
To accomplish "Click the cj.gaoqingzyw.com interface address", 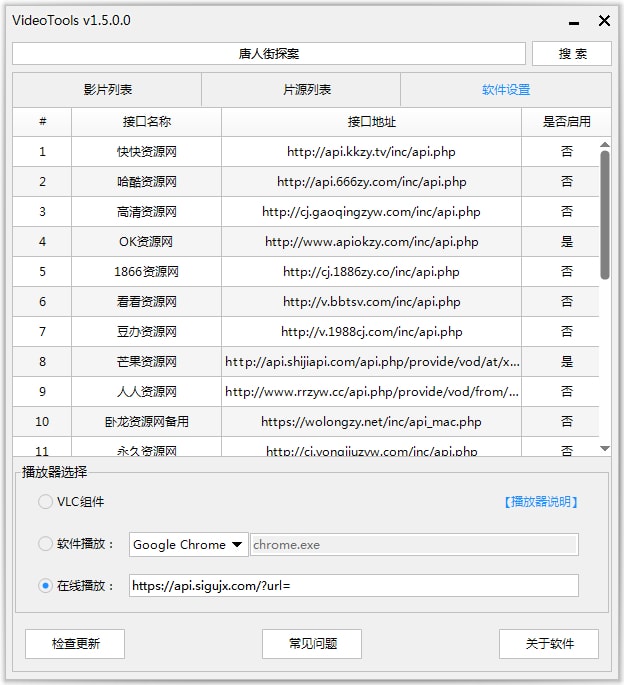I will [x=371, y=212].
